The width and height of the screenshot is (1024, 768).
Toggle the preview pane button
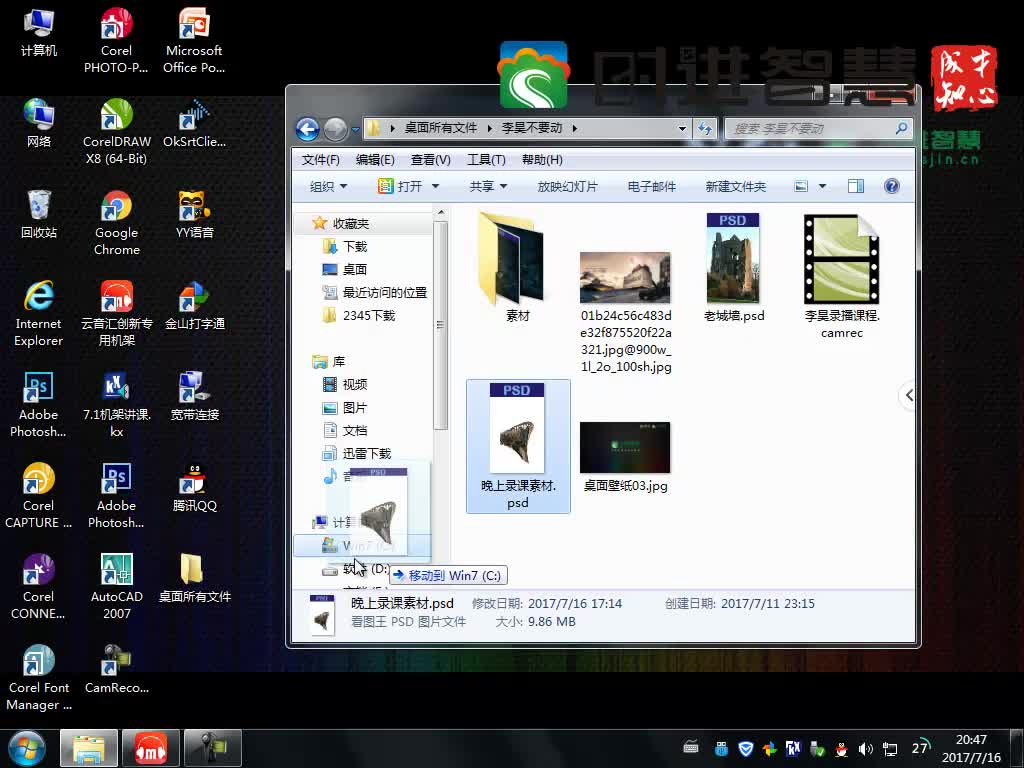(856, 186)
